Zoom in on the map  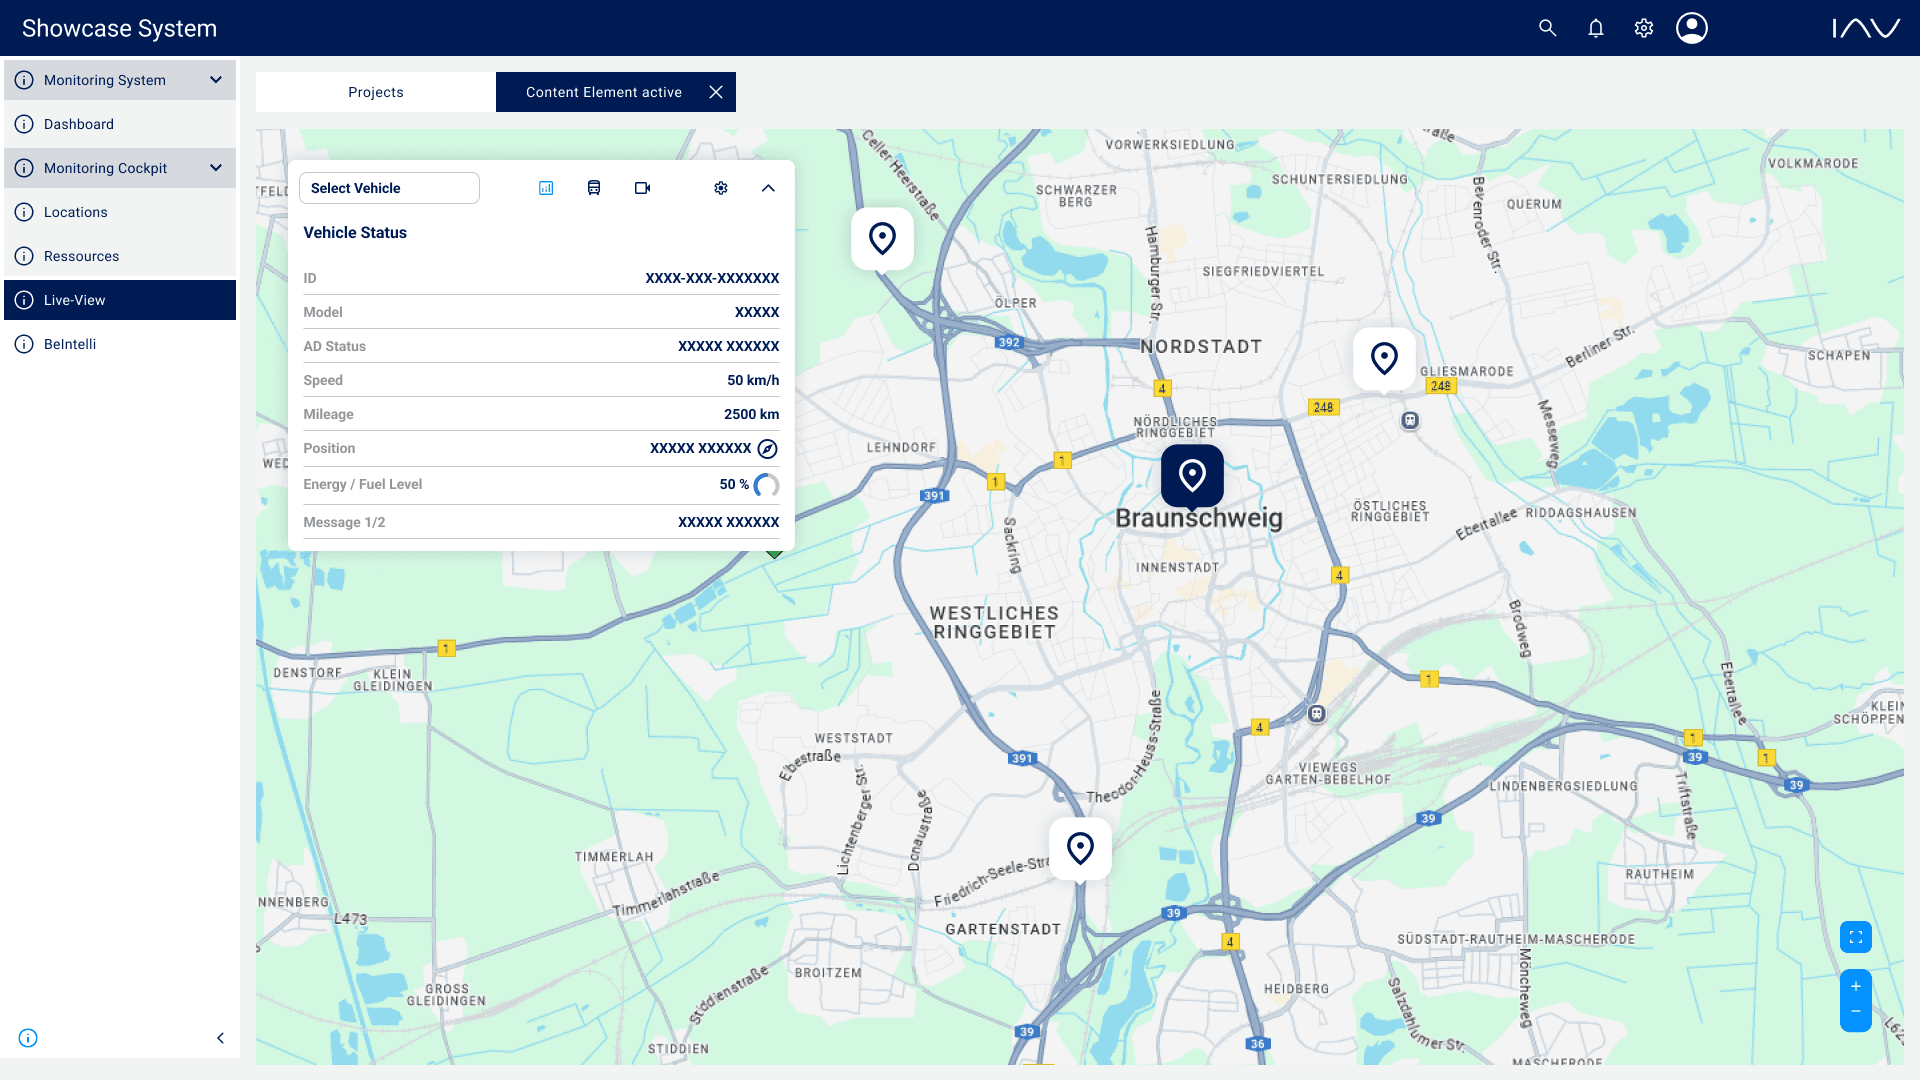point(1856,986)
